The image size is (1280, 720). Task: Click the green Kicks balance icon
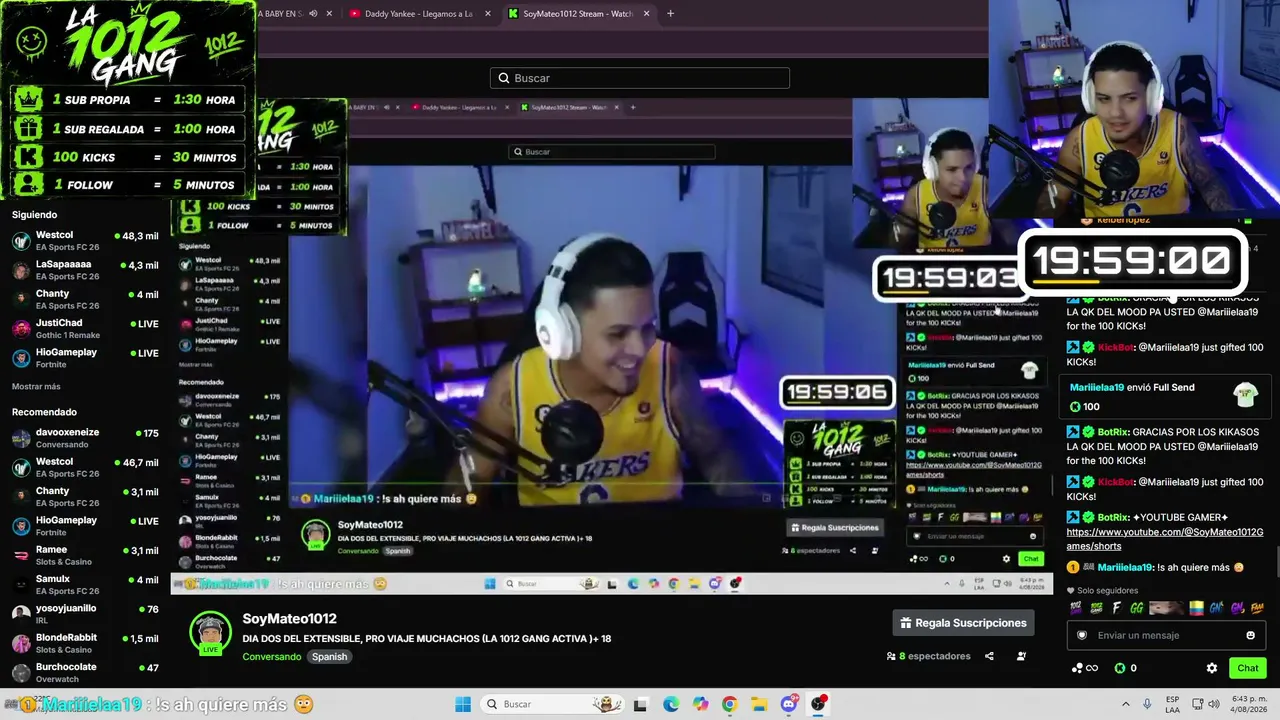click(1120, 668)
